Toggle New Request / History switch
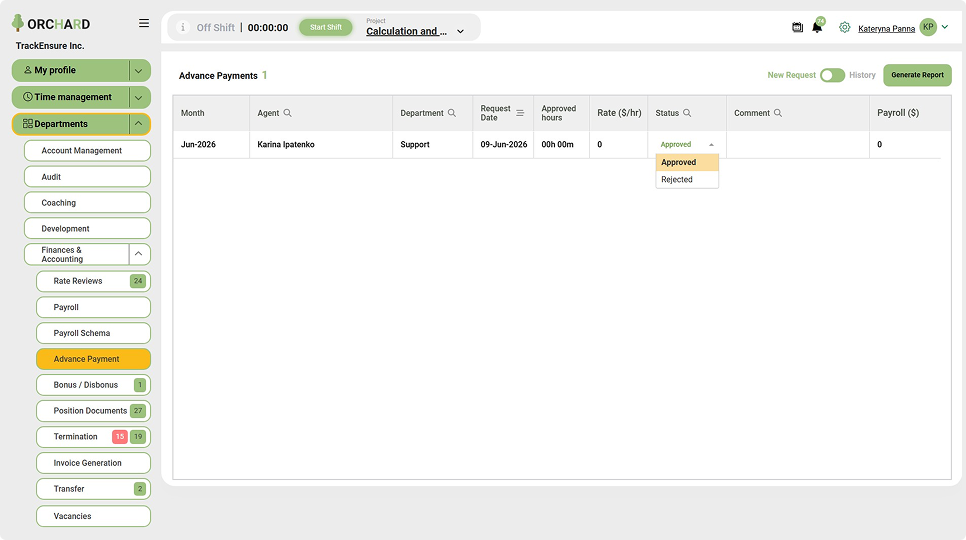Image resolution: width=966 pixels, height=540 pixels. pos(832,75)
